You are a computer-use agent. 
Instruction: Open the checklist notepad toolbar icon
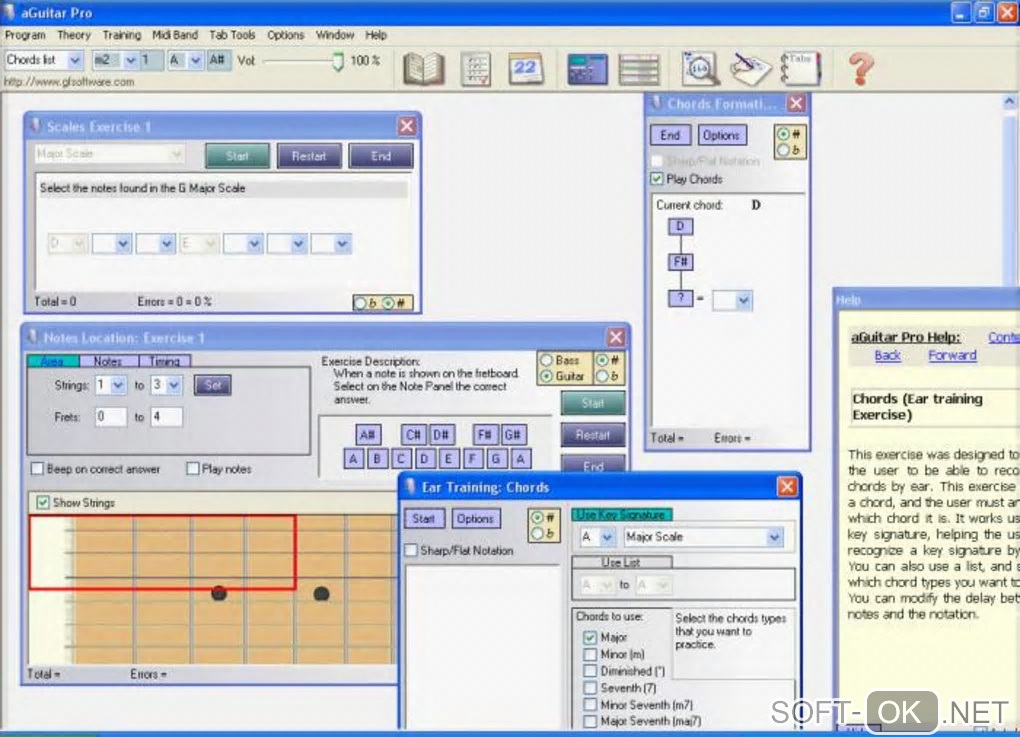[x=476, y=69]
